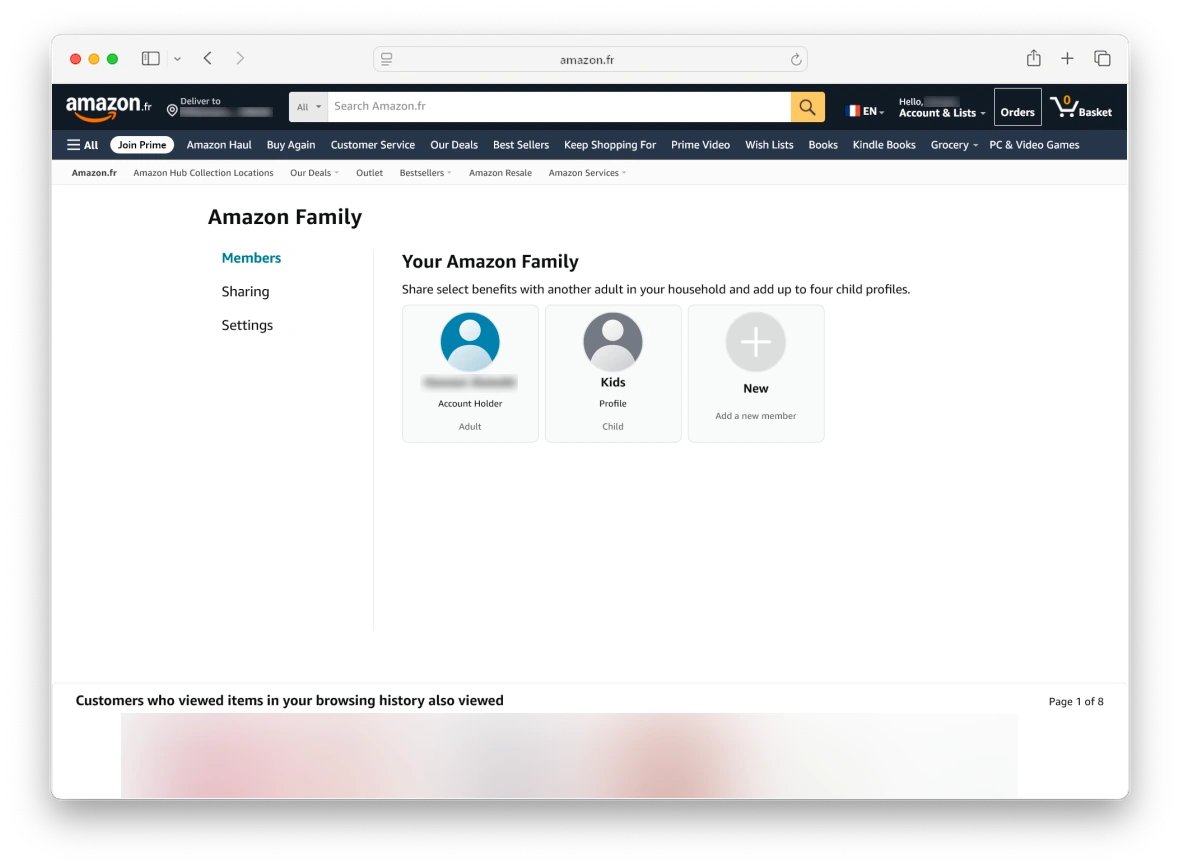Image resolution: width=1180 pixels, height=867 pixels.
Task: Click the Safari share icon
Action: (x=1033, y=58)
